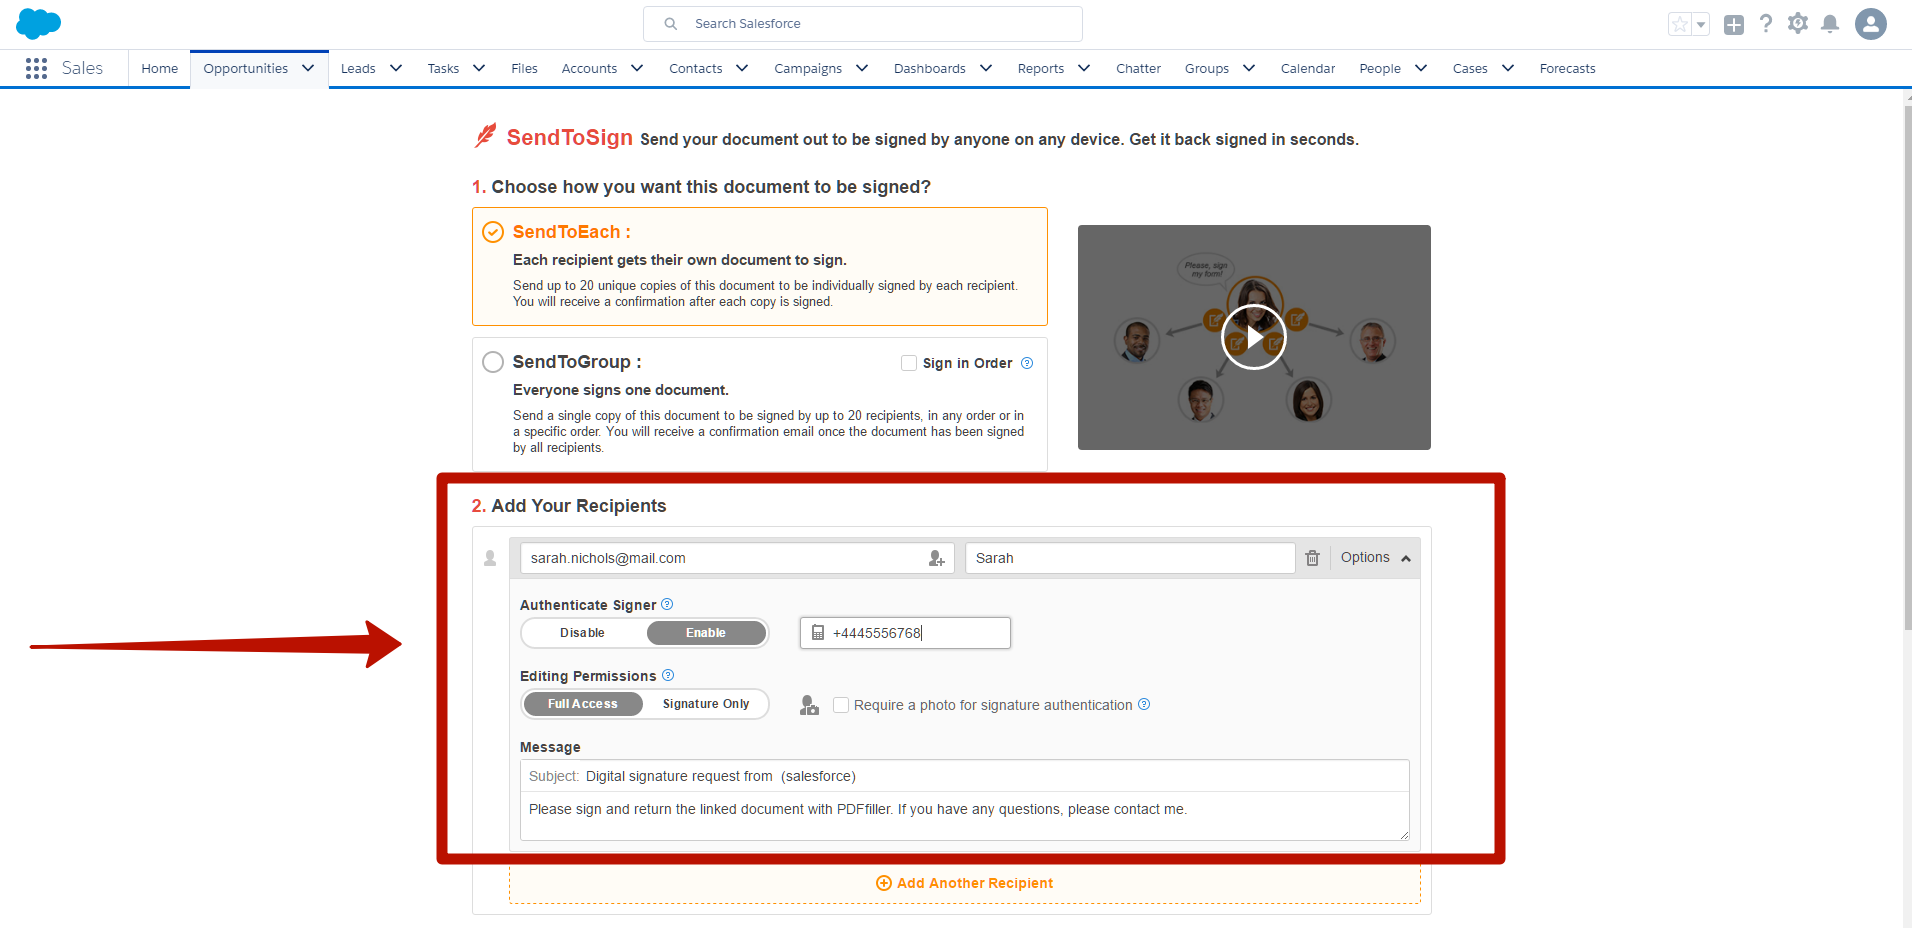Expand the Dashboards tab dropdown
The height and width of the screenshot is (928, 1912).
pos(986,68)
